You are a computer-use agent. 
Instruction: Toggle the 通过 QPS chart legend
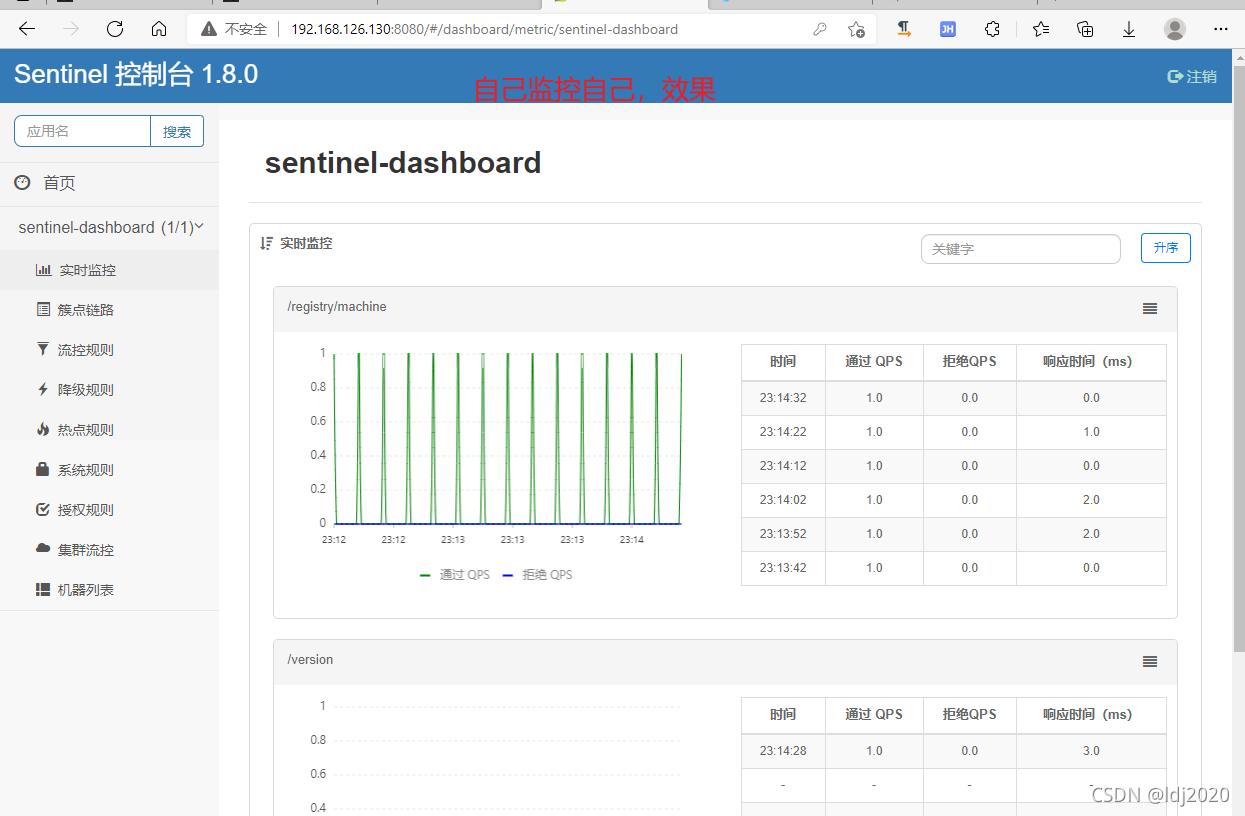click(454, 575)
